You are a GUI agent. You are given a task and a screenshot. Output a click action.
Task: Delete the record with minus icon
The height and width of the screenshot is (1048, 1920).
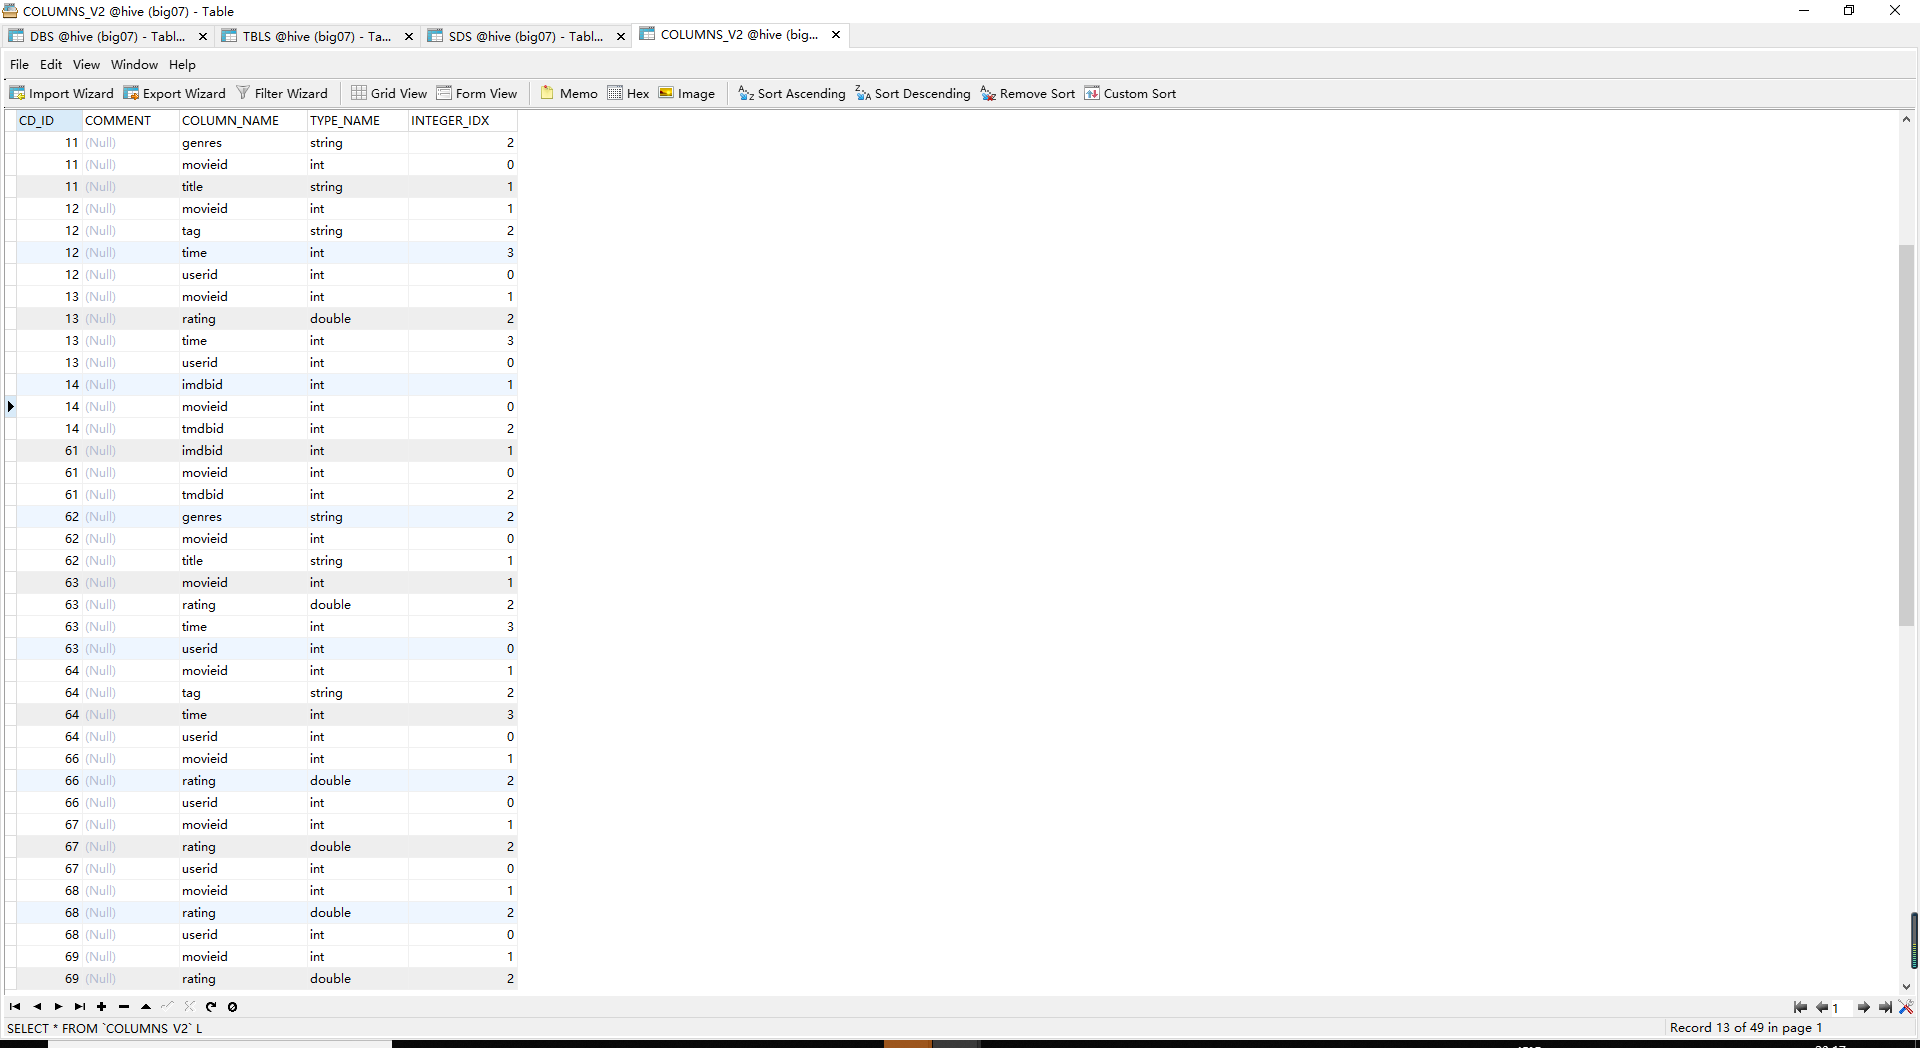click(123, 1007)
